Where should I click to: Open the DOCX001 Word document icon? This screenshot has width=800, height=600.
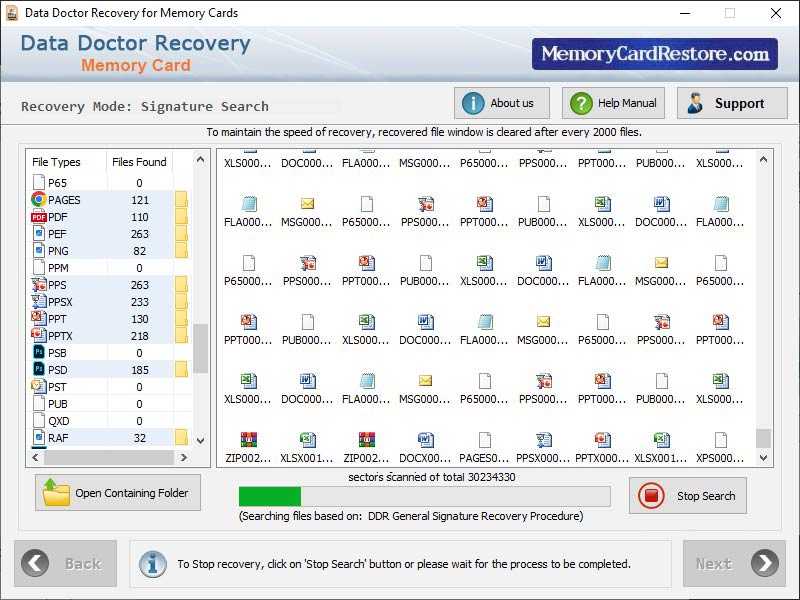click(427, 440)
